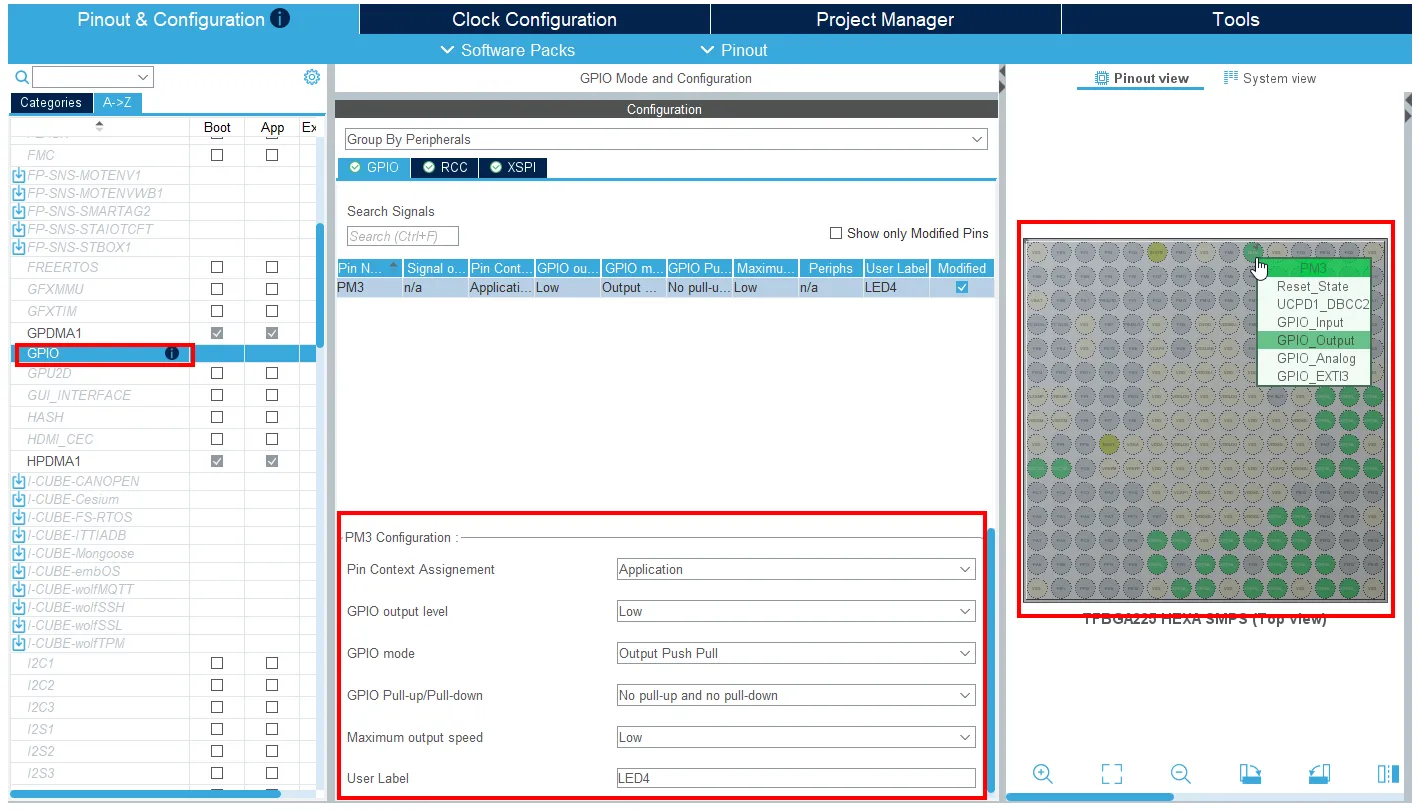1419x811 pixels.
Task: Click the download icon beside I-CUBE-wolfSSL
Action: tap(19, 625)
